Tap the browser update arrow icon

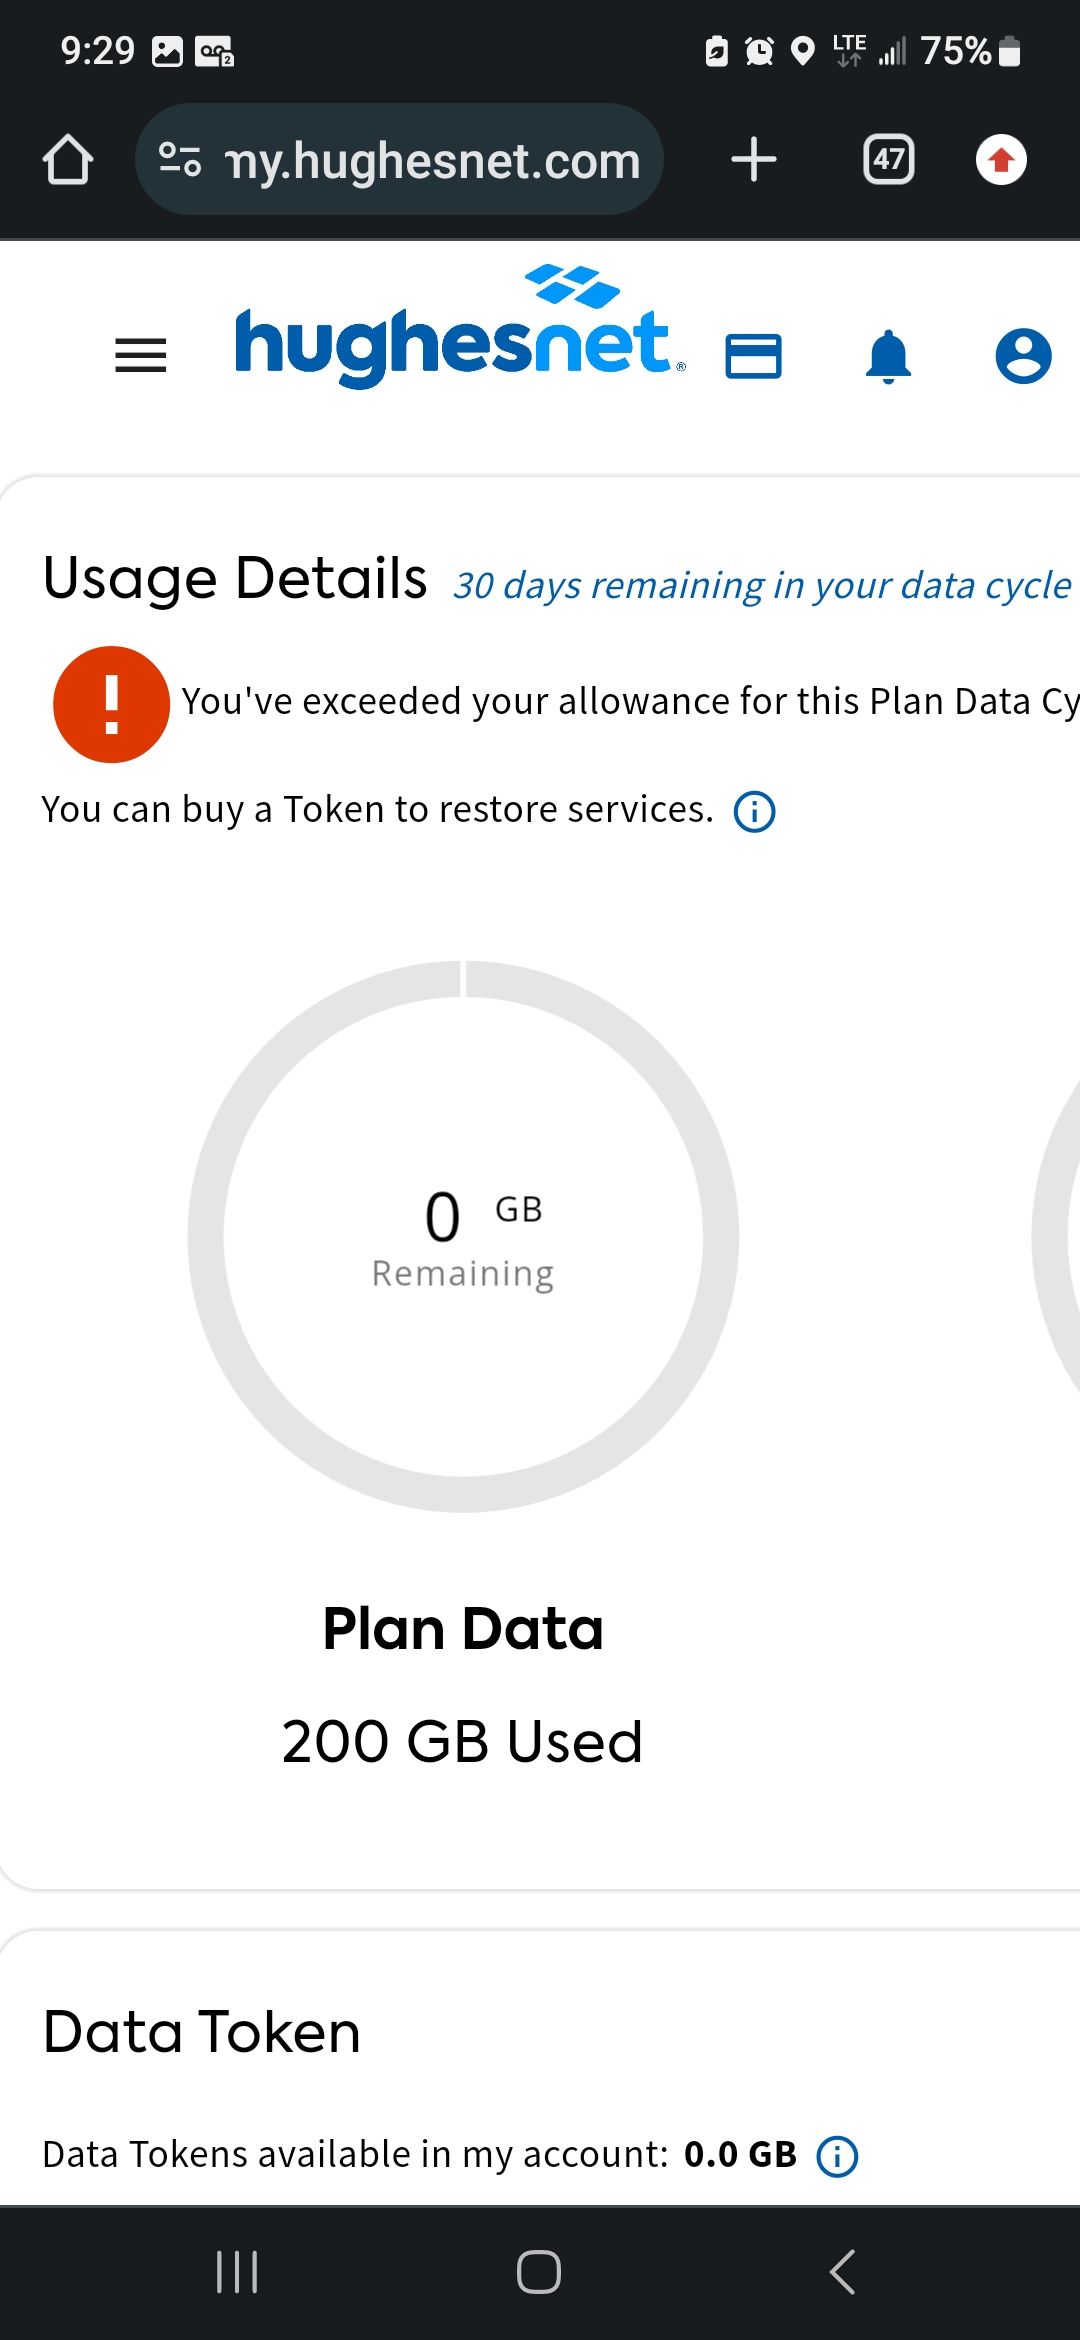[1001, 160]
